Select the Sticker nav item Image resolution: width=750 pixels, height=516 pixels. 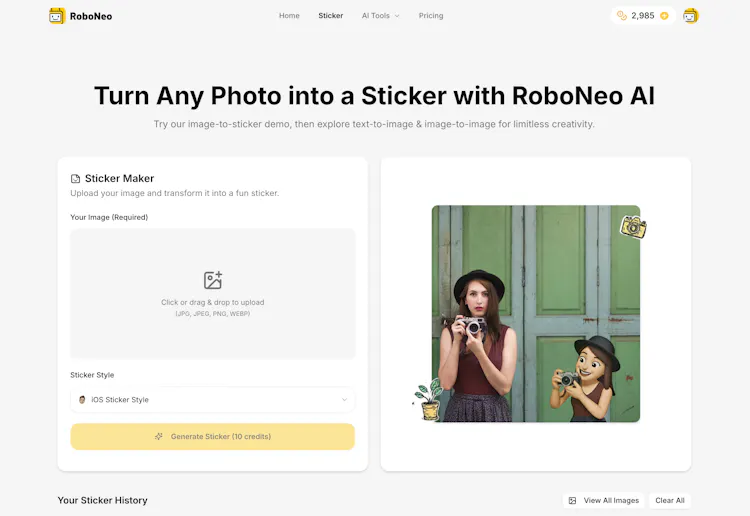coord(331,16)
